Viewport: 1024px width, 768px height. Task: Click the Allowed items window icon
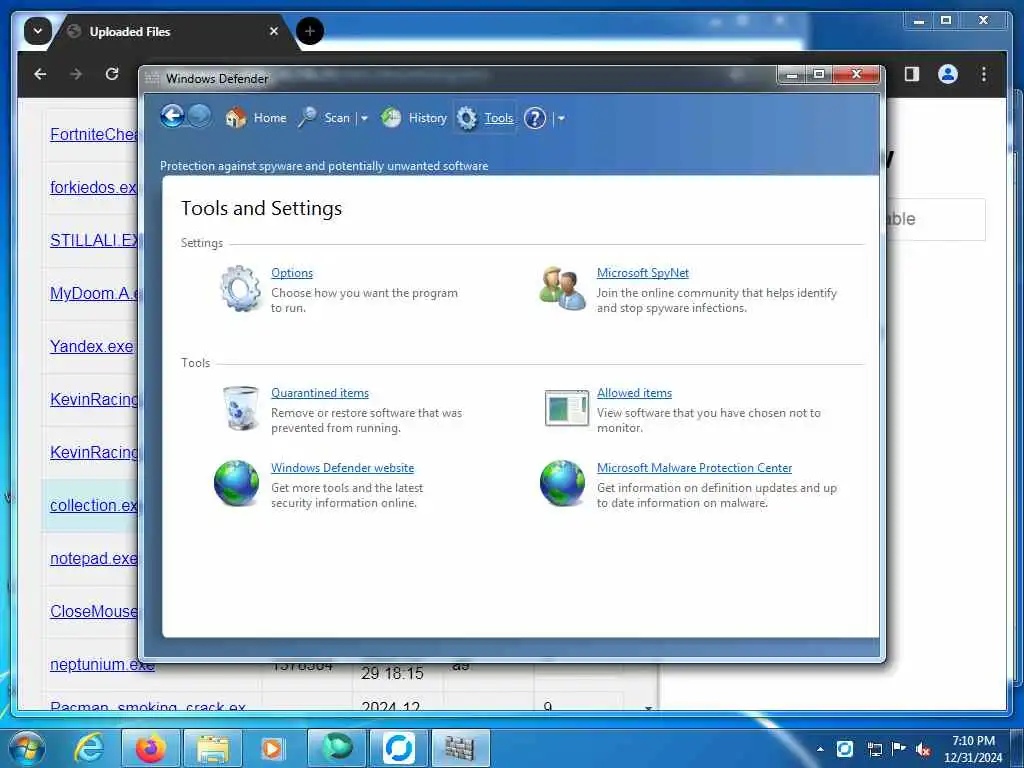pos(566,408)
